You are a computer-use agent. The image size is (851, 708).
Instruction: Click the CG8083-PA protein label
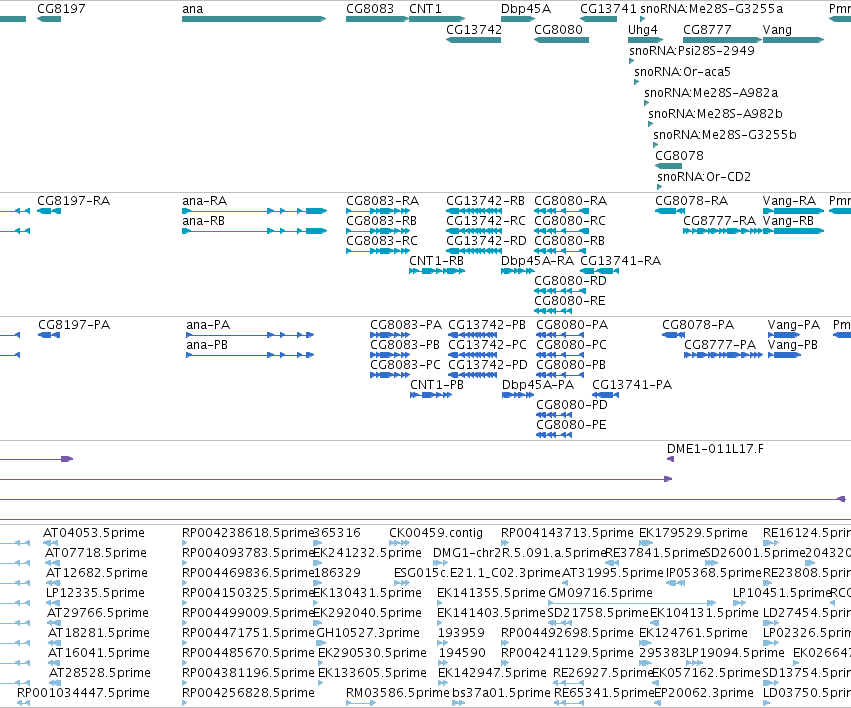406,325
